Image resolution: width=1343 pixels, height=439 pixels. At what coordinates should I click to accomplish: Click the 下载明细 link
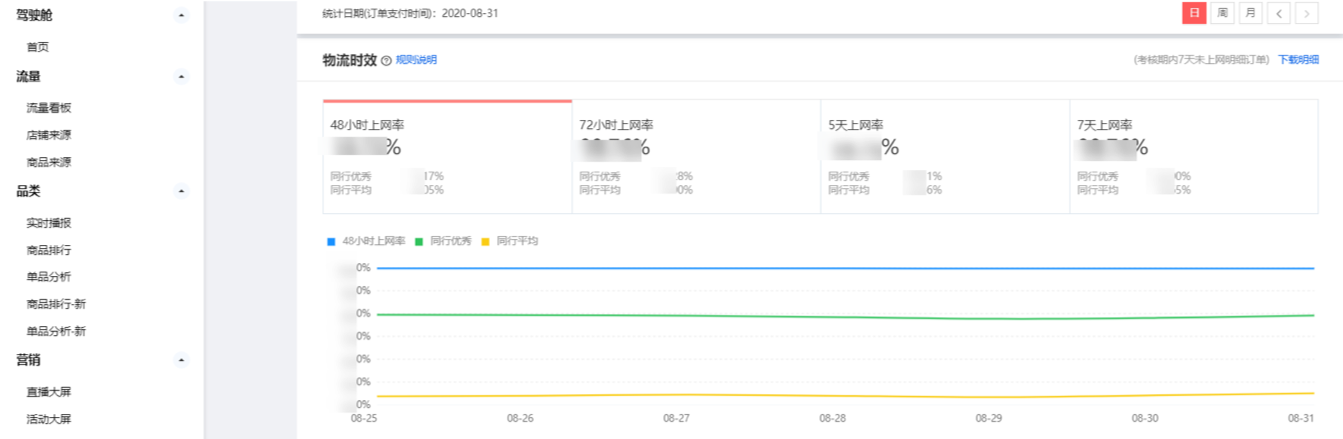(x=1299, y=60)
